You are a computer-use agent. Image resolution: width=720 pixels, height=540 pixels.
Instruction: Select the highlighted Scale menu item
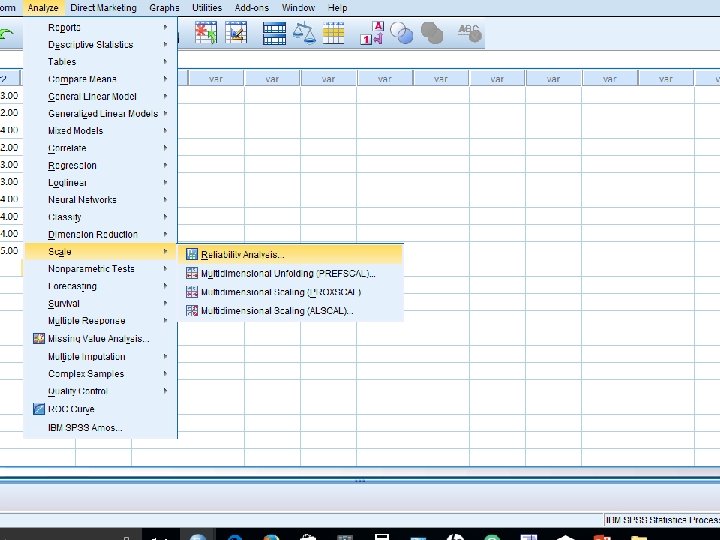pos(100,252)
